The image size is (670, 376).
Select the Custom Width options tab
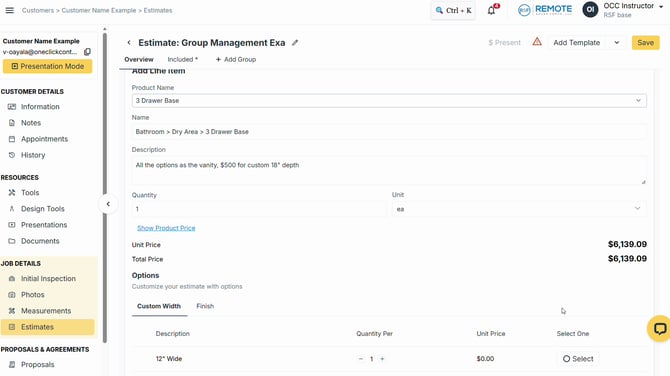pyautogui.click(x=159, y=306)
